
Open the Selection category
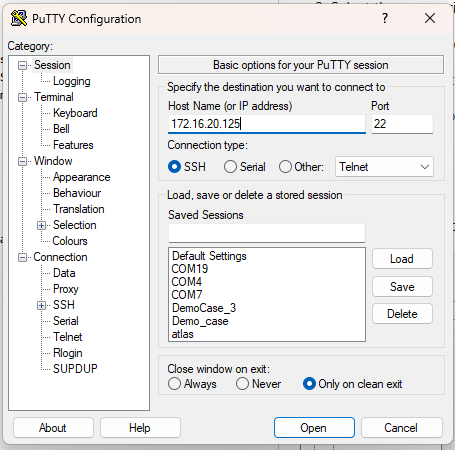coord(75,225)
